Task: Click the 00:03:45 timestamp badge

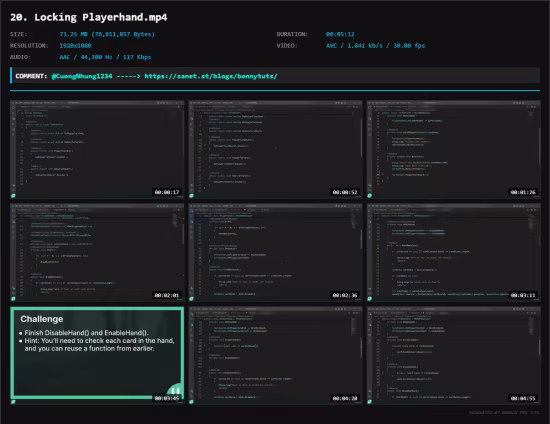Action: point(167,398)
